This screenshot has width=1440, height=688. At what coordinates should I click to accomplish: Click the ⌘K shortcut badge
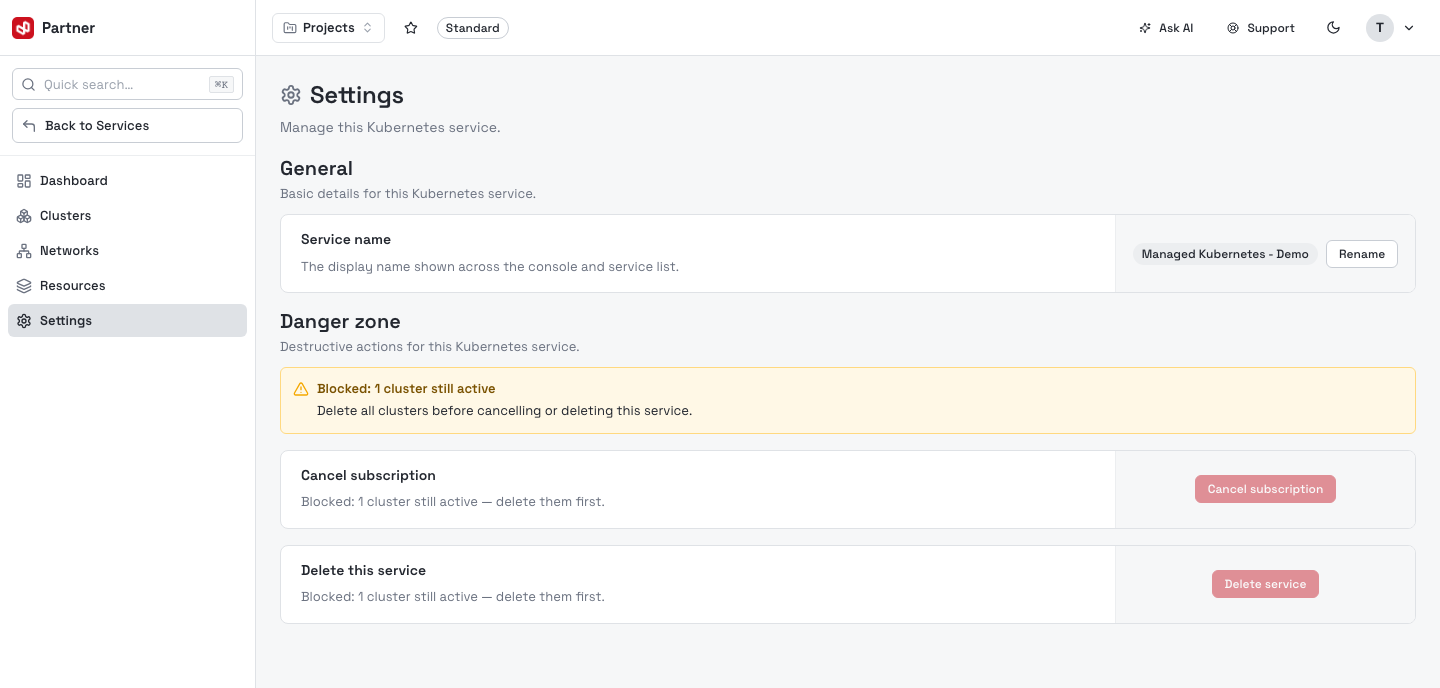tap(221, 85)
